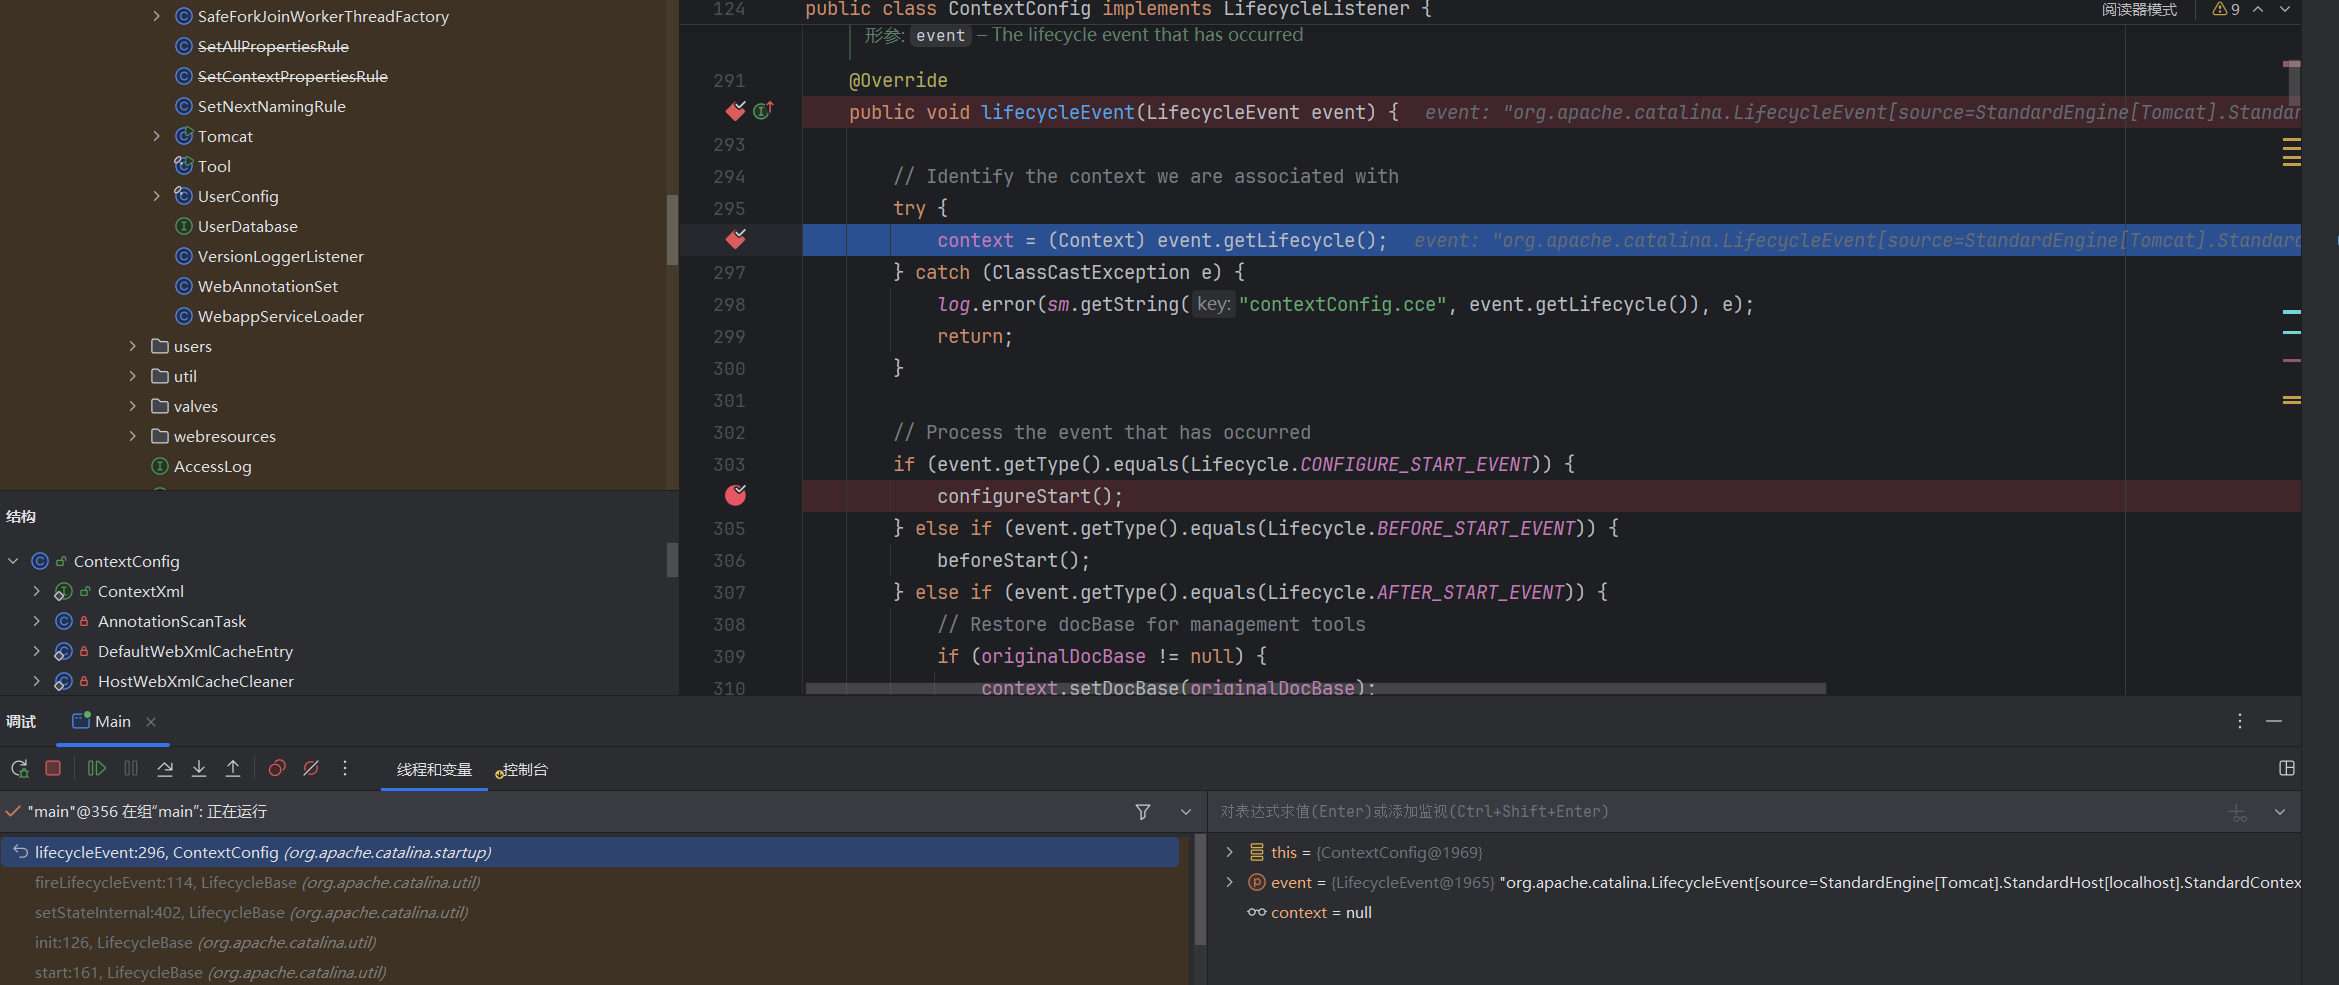
Task: Open 阅读器模式 reader mode
Action: pyautogui.click(x=2138, y=10)
